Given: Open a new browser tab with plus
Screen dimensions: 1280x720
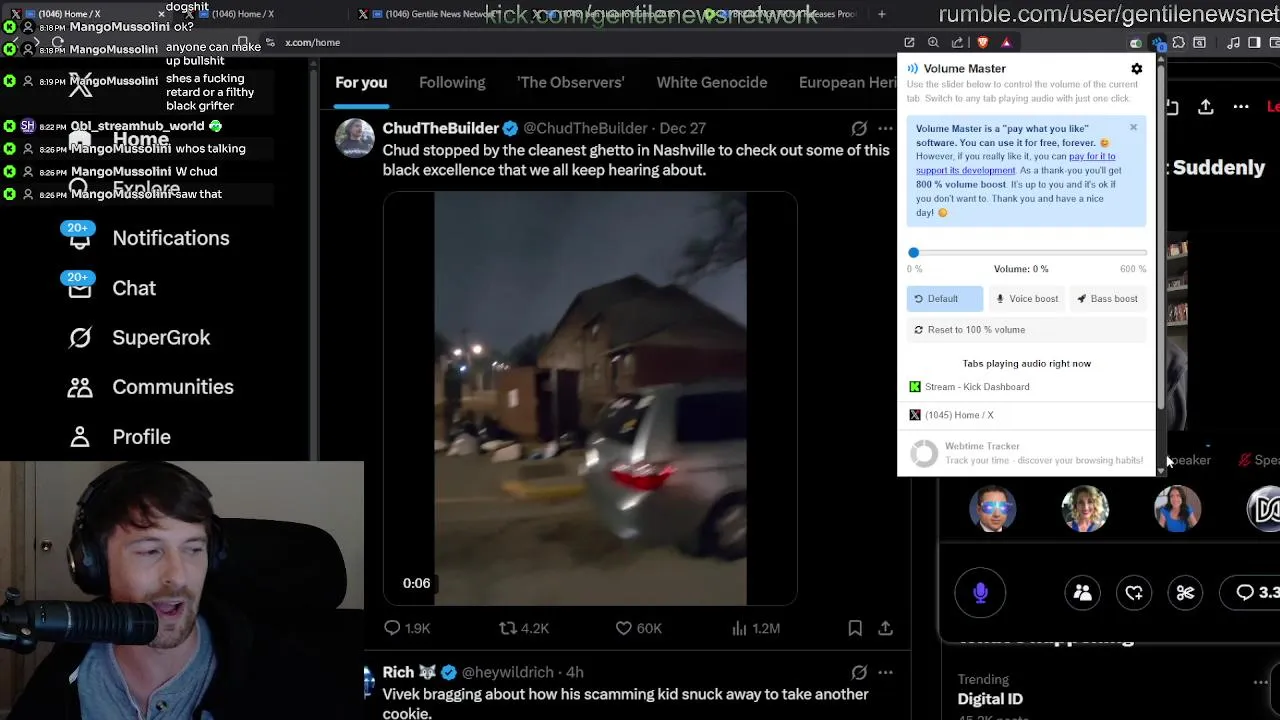Looking at the screenshot, I should coord(881,14).
